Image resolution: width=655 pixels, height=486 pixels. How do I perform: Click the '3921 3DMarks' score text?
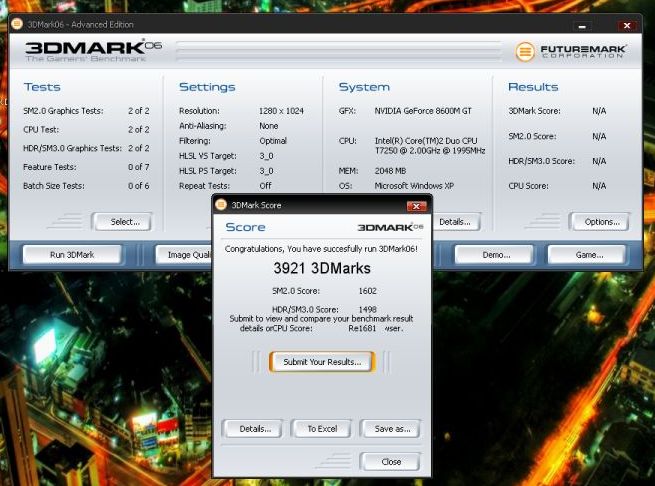(x=322, y=268)
